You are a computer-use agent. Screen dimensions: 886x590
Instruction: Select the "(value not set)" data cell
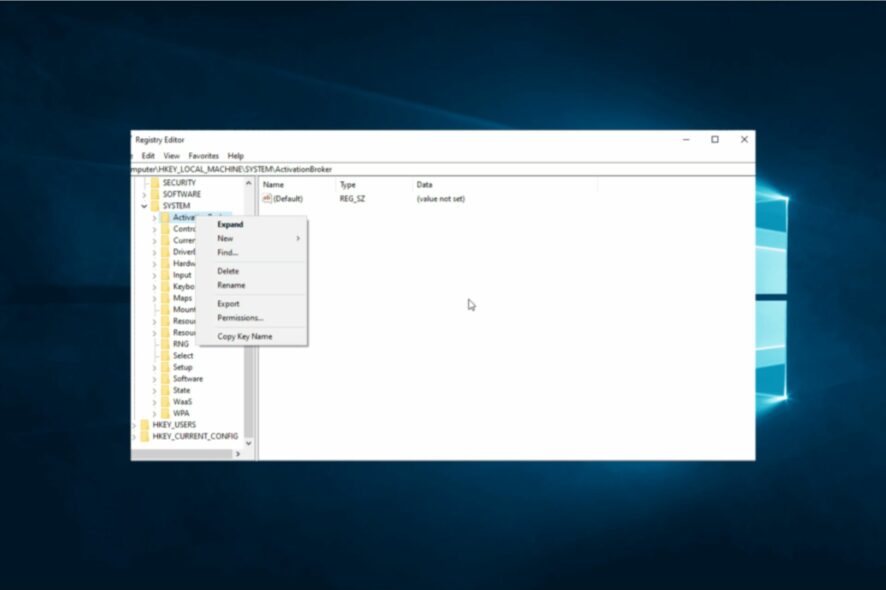441,199
